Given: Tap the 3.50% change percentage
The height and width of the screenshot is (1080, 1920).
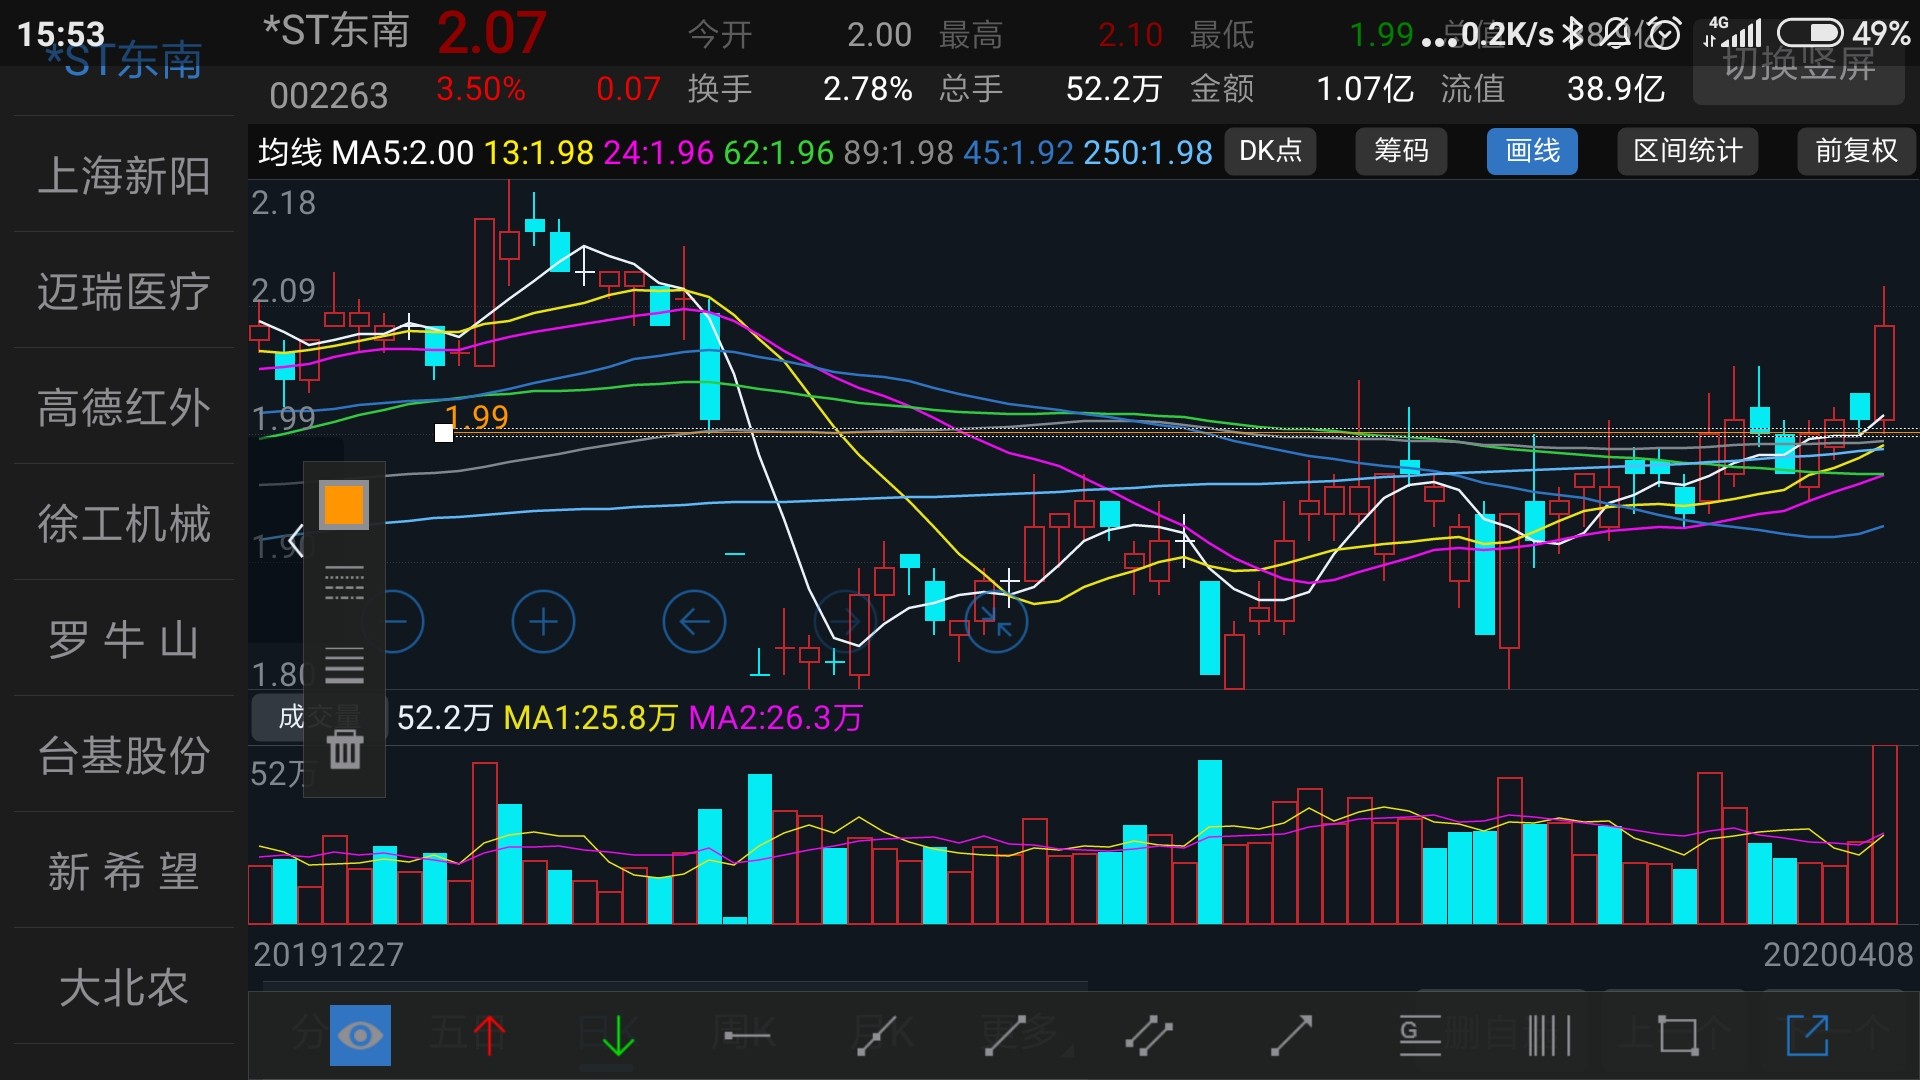Looking at the screenshot, I should 481,89.
